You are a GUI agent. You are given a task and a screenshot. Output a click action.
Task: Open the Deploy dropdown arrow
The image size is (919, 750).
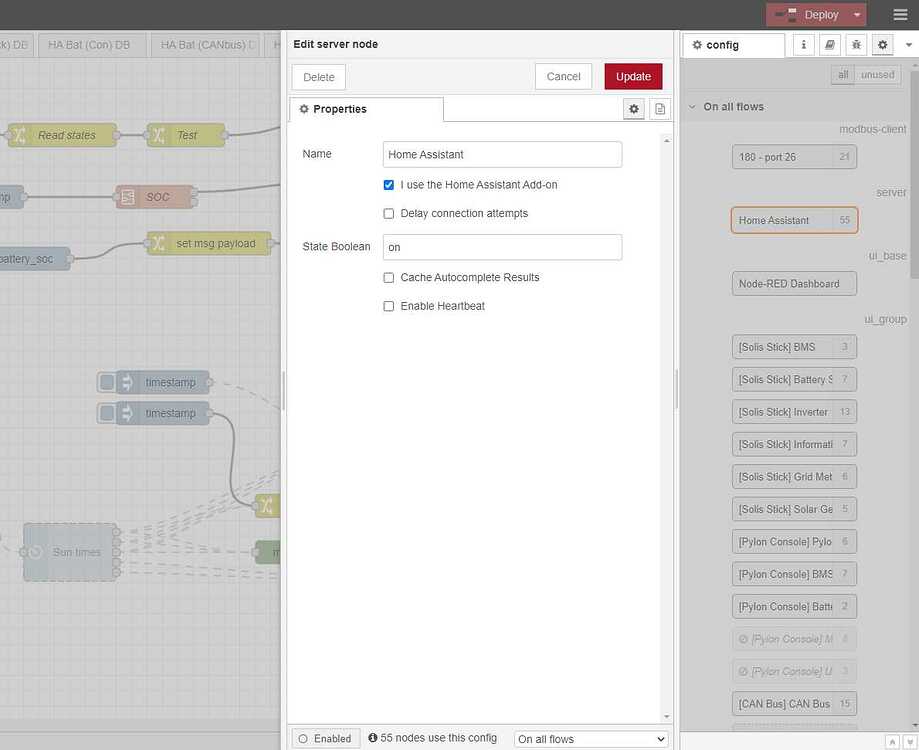pos(857,15)
